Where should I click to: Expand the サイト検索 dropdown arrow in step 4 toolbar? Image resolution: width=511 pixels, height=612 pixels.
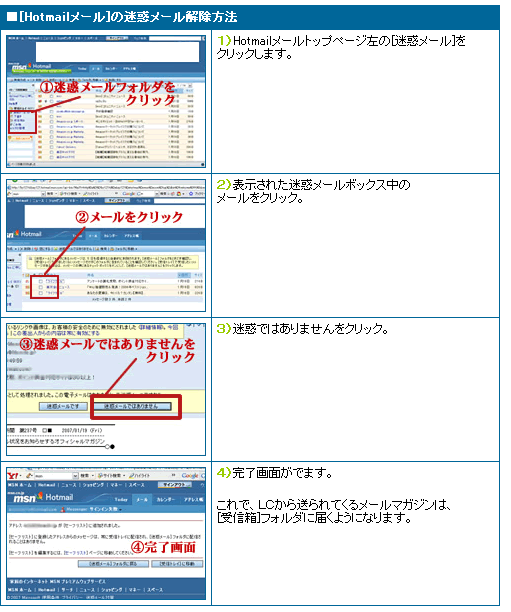[126, 476]
